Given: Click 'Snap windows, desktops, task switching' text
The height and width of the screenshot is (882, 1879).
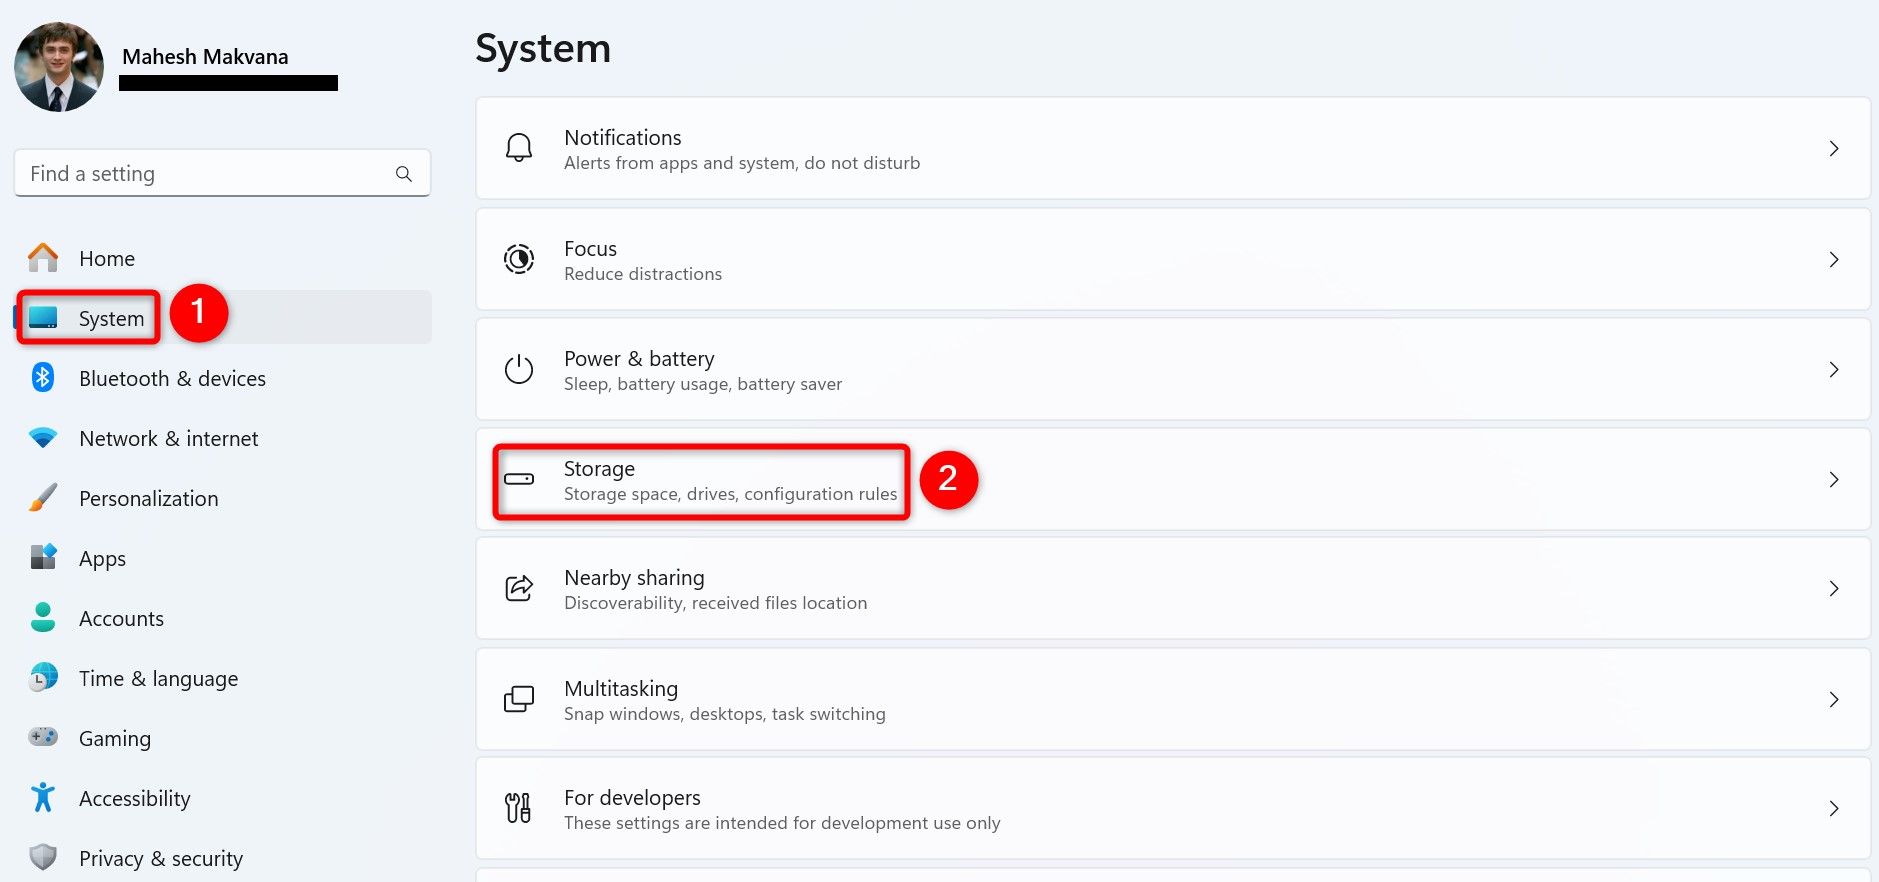Looking at the screenshot, I should 724,714.
